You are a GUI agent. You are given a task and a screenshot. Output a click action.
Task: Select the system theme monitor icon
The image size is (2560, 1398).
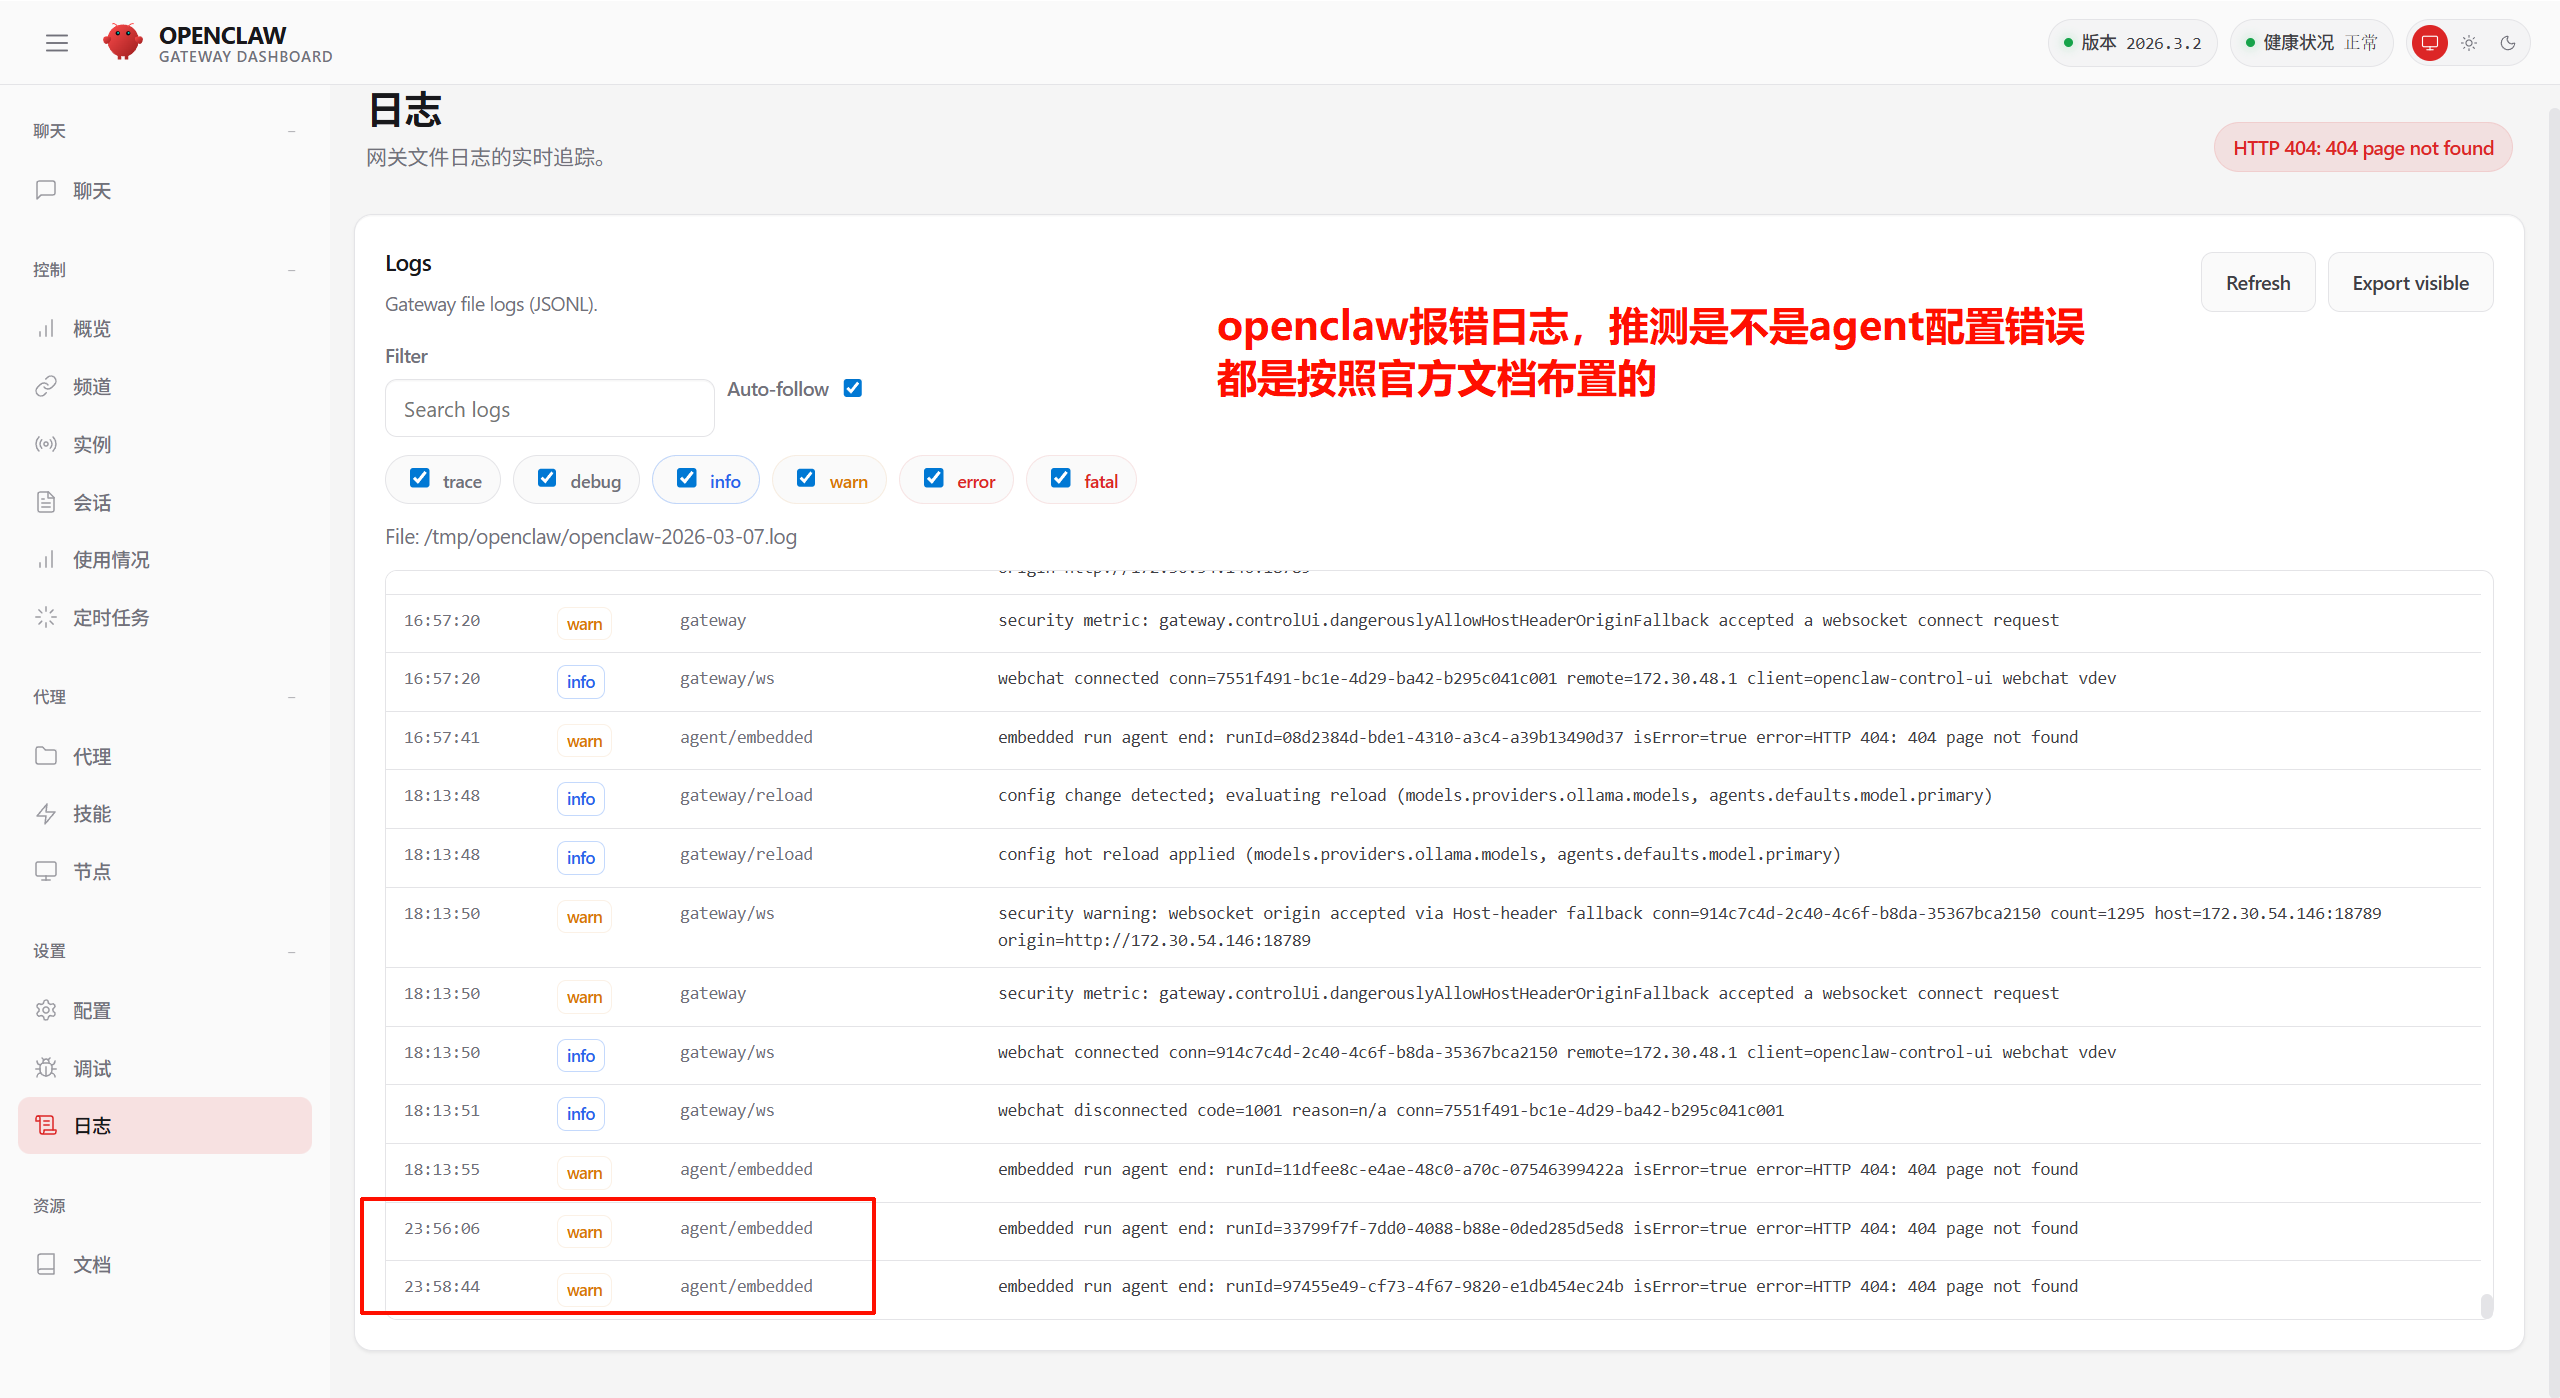point(2430,43)
